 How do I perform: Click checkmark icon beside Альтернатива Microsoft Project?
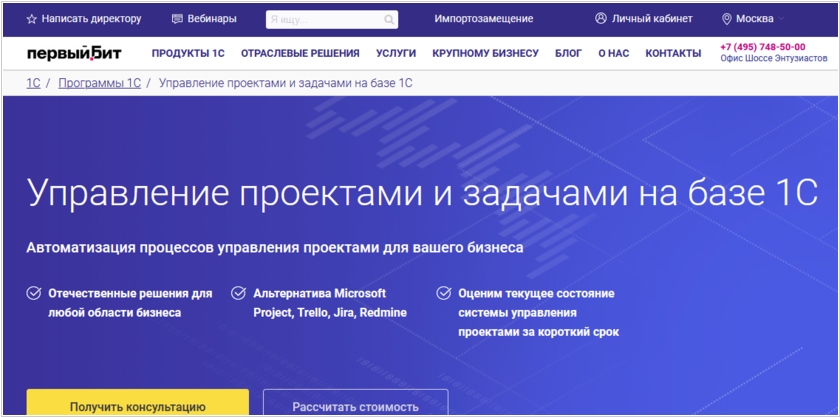(x=238, y=293)
